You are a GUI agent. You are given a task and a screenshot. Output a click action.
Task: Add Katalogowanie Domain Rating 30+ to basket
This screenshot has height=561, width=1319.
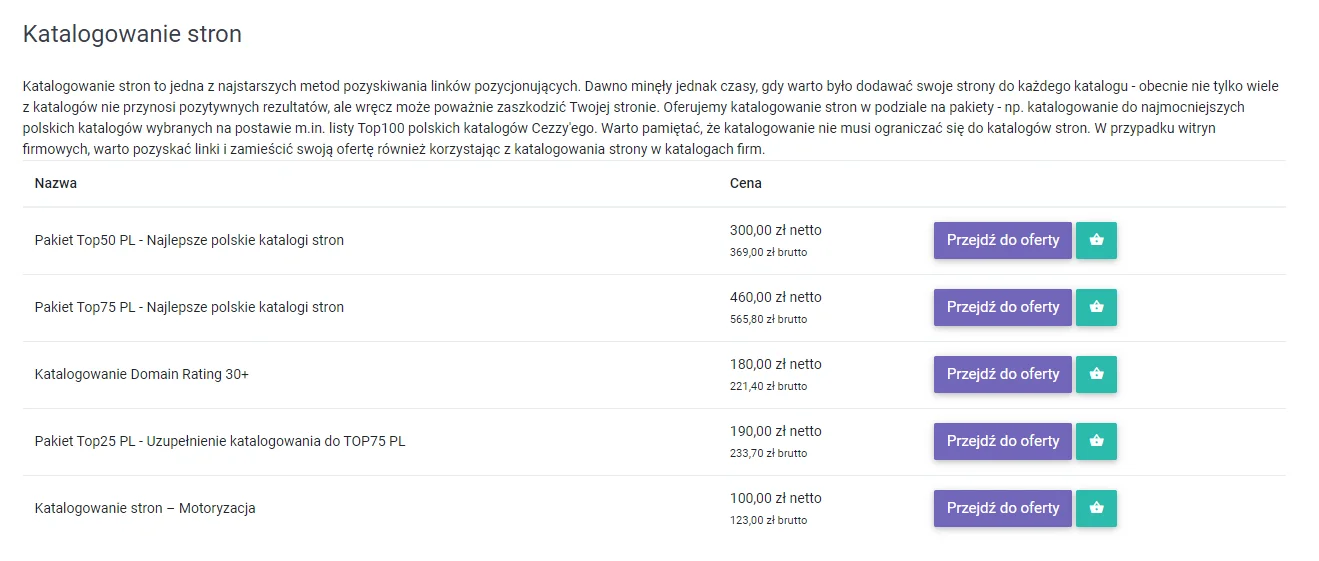coord(1096,374)
